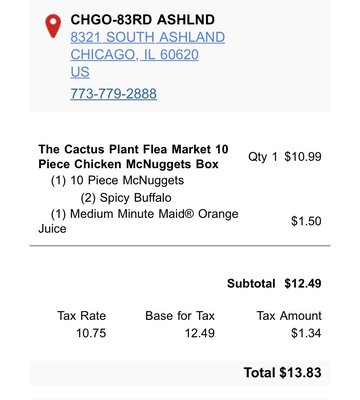Select the $10.99 item price
Viewport: 360px width, 400px height.
coord(303,157)
